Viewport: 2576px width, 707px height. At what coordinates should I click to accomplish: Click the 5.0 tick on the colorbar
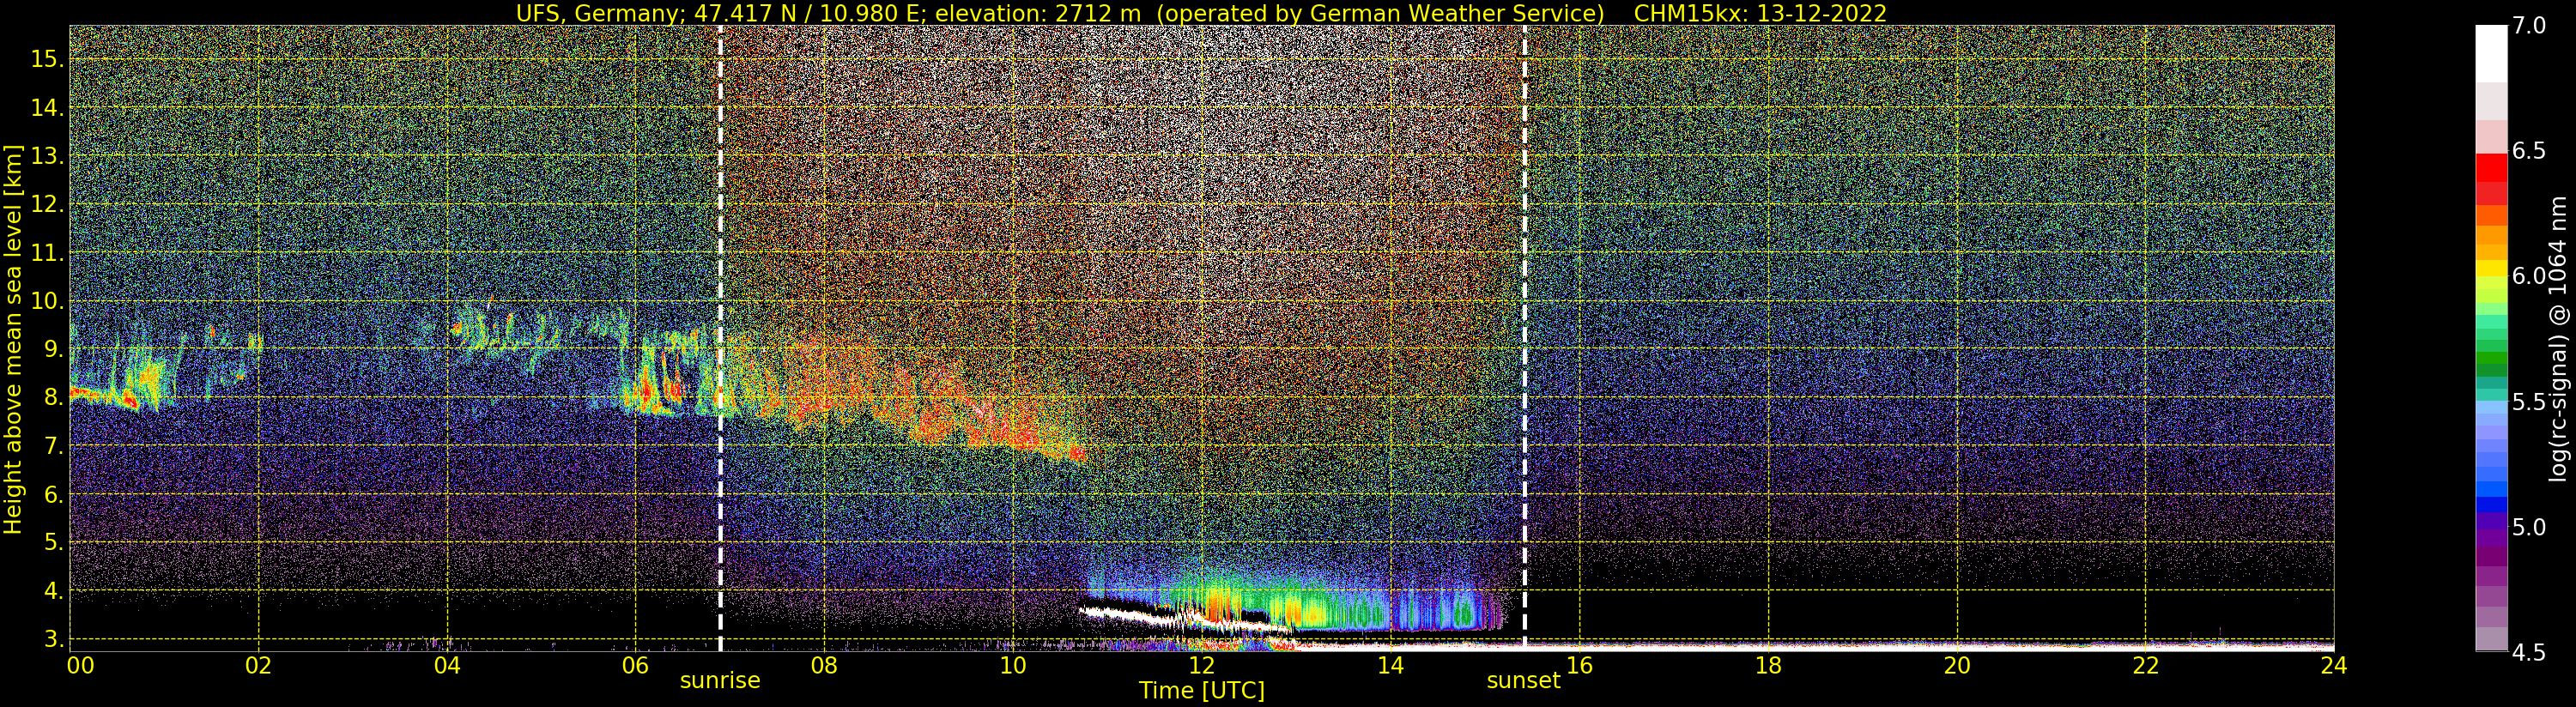pyautogui.click(x=2530, y=527)
